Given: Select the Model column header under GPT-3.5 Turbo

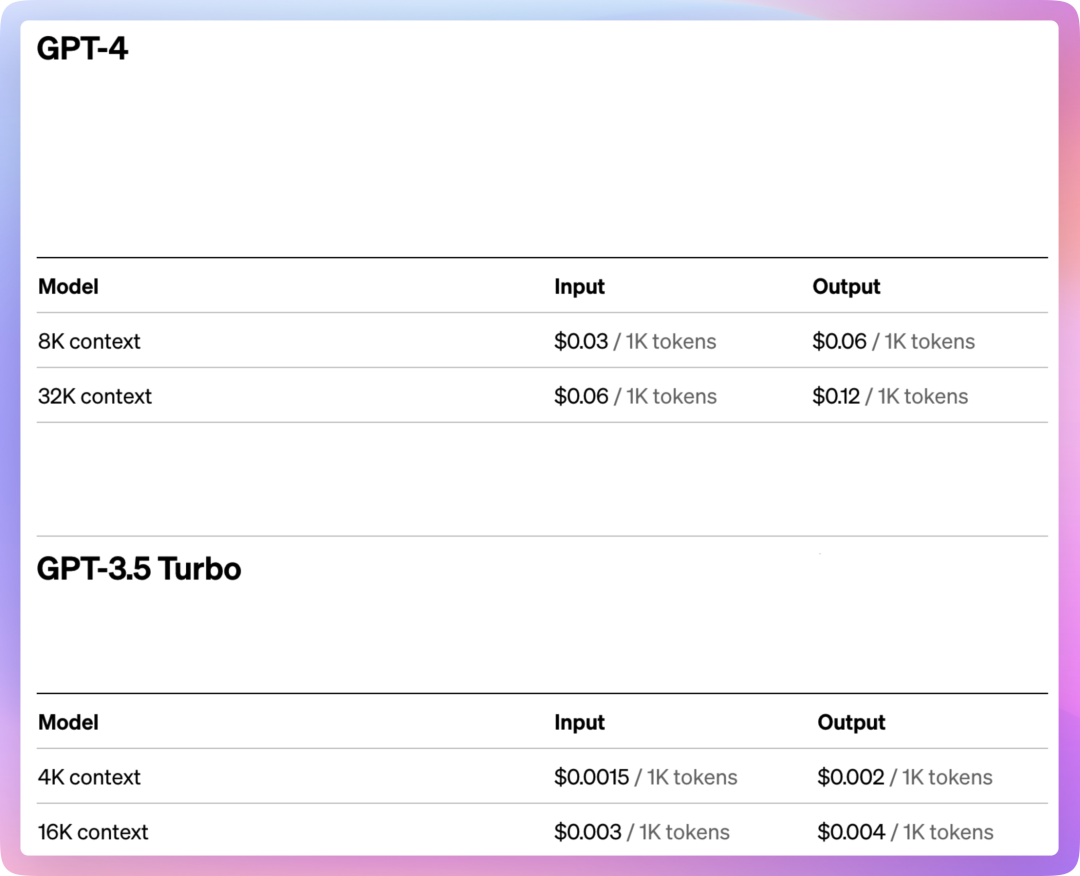Looking at the screenshot, I should (68, 723).
